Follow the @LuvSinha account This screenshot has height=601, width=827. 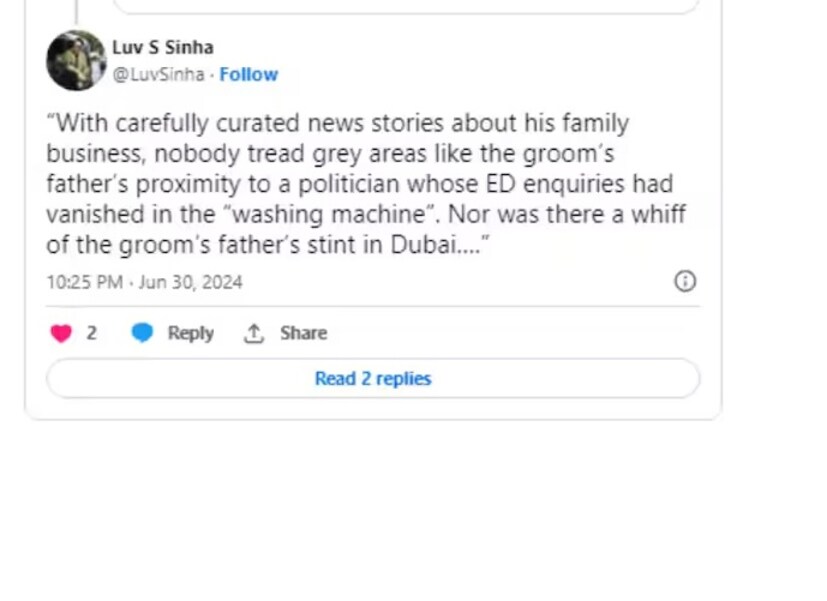point(249,74)
